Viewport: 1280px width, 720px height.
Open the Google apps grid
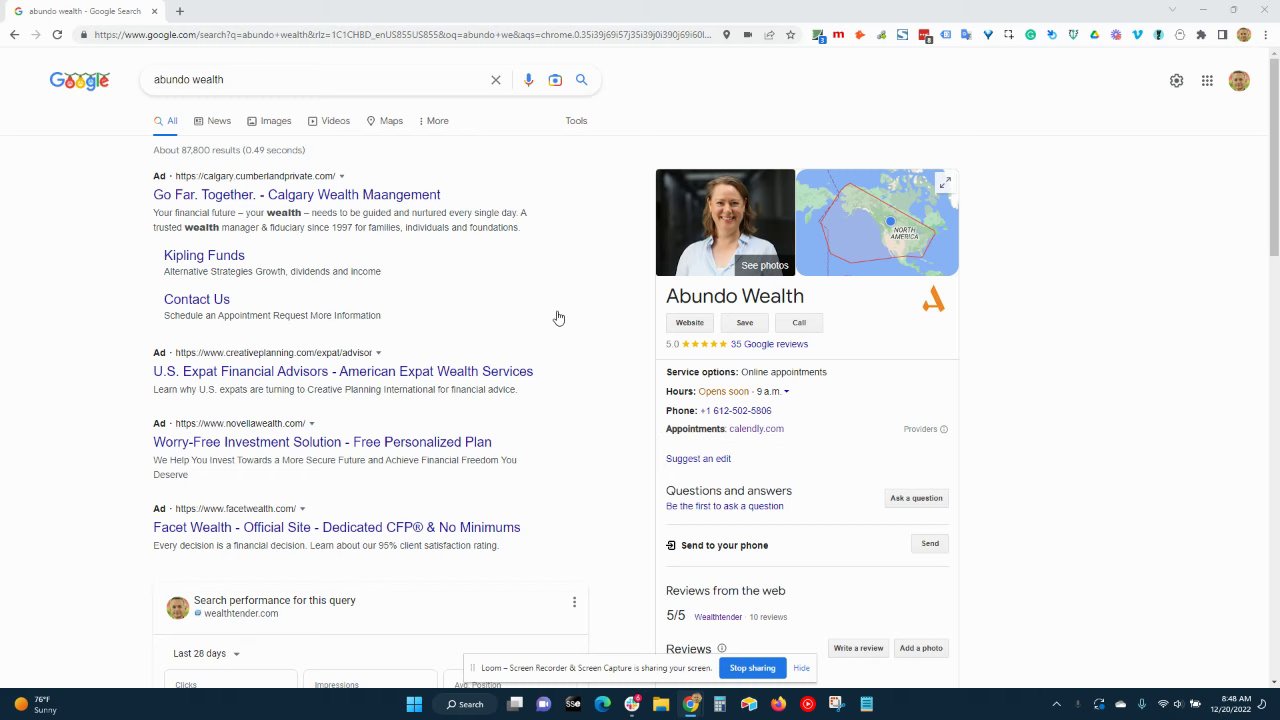coord(1207,81)
